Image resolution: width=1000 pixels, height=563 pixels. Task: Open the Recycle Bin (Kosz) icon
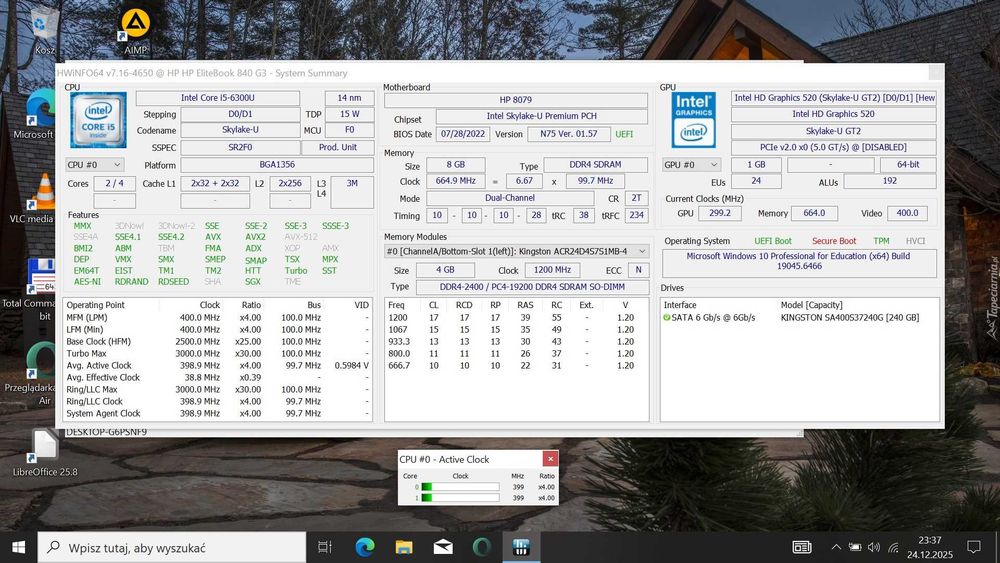click(x=43, y=30)
